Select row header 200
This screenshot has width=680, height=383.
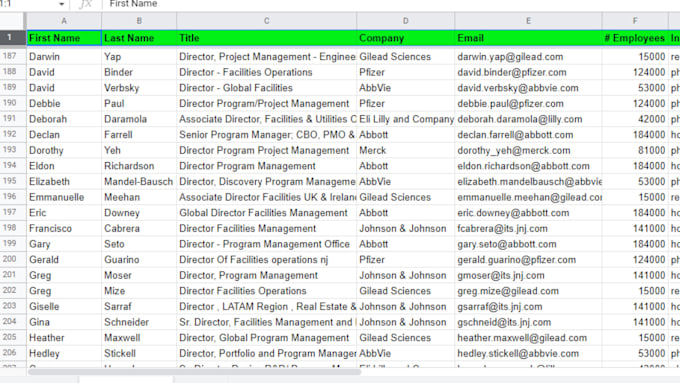pyautogui.click(x=13, y=259)
